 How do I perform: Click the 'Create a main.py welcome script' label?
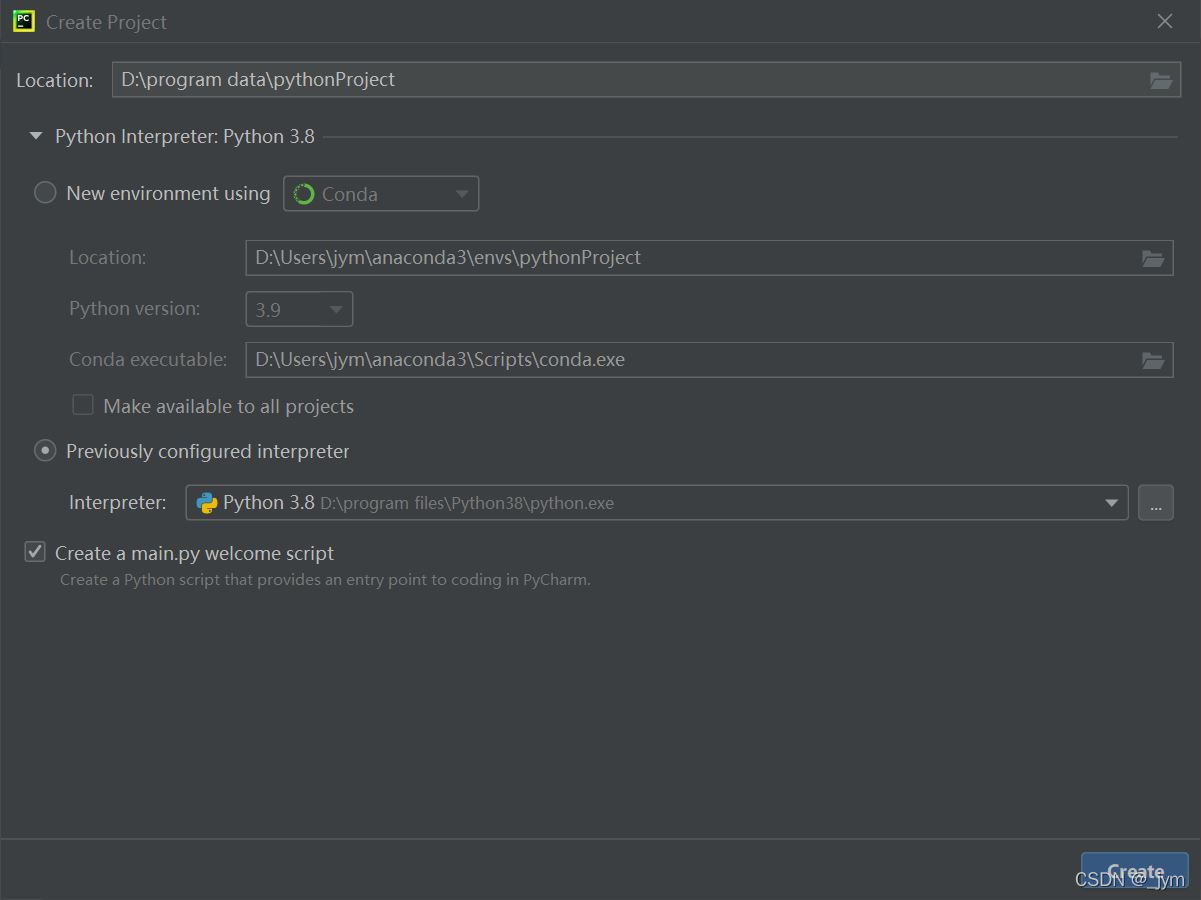[194, 553]
